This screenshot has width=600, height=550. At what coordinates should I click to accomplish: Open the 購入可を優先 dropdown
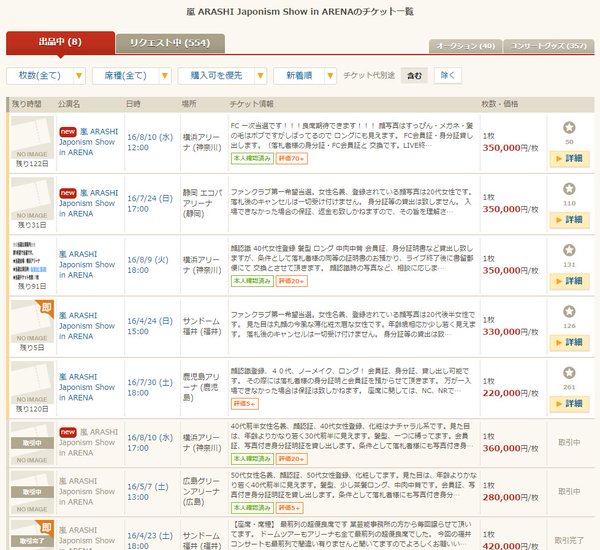[222, 76]
